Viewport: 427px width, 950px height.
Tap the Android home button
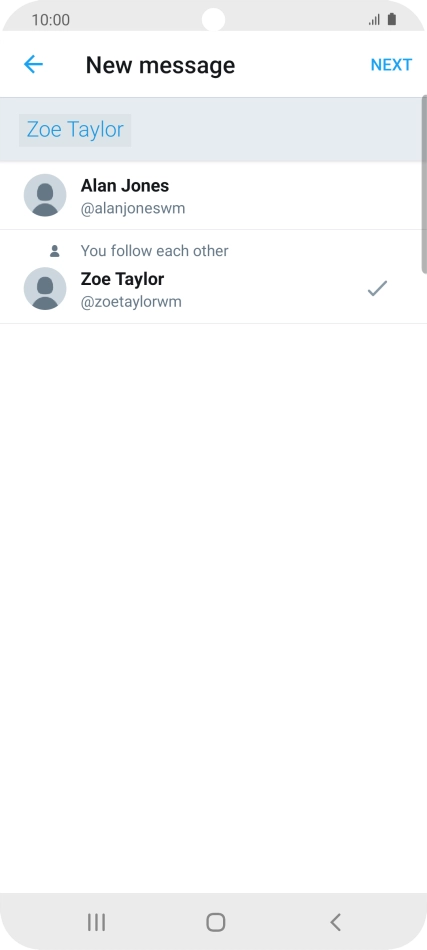tap(216, 922)
